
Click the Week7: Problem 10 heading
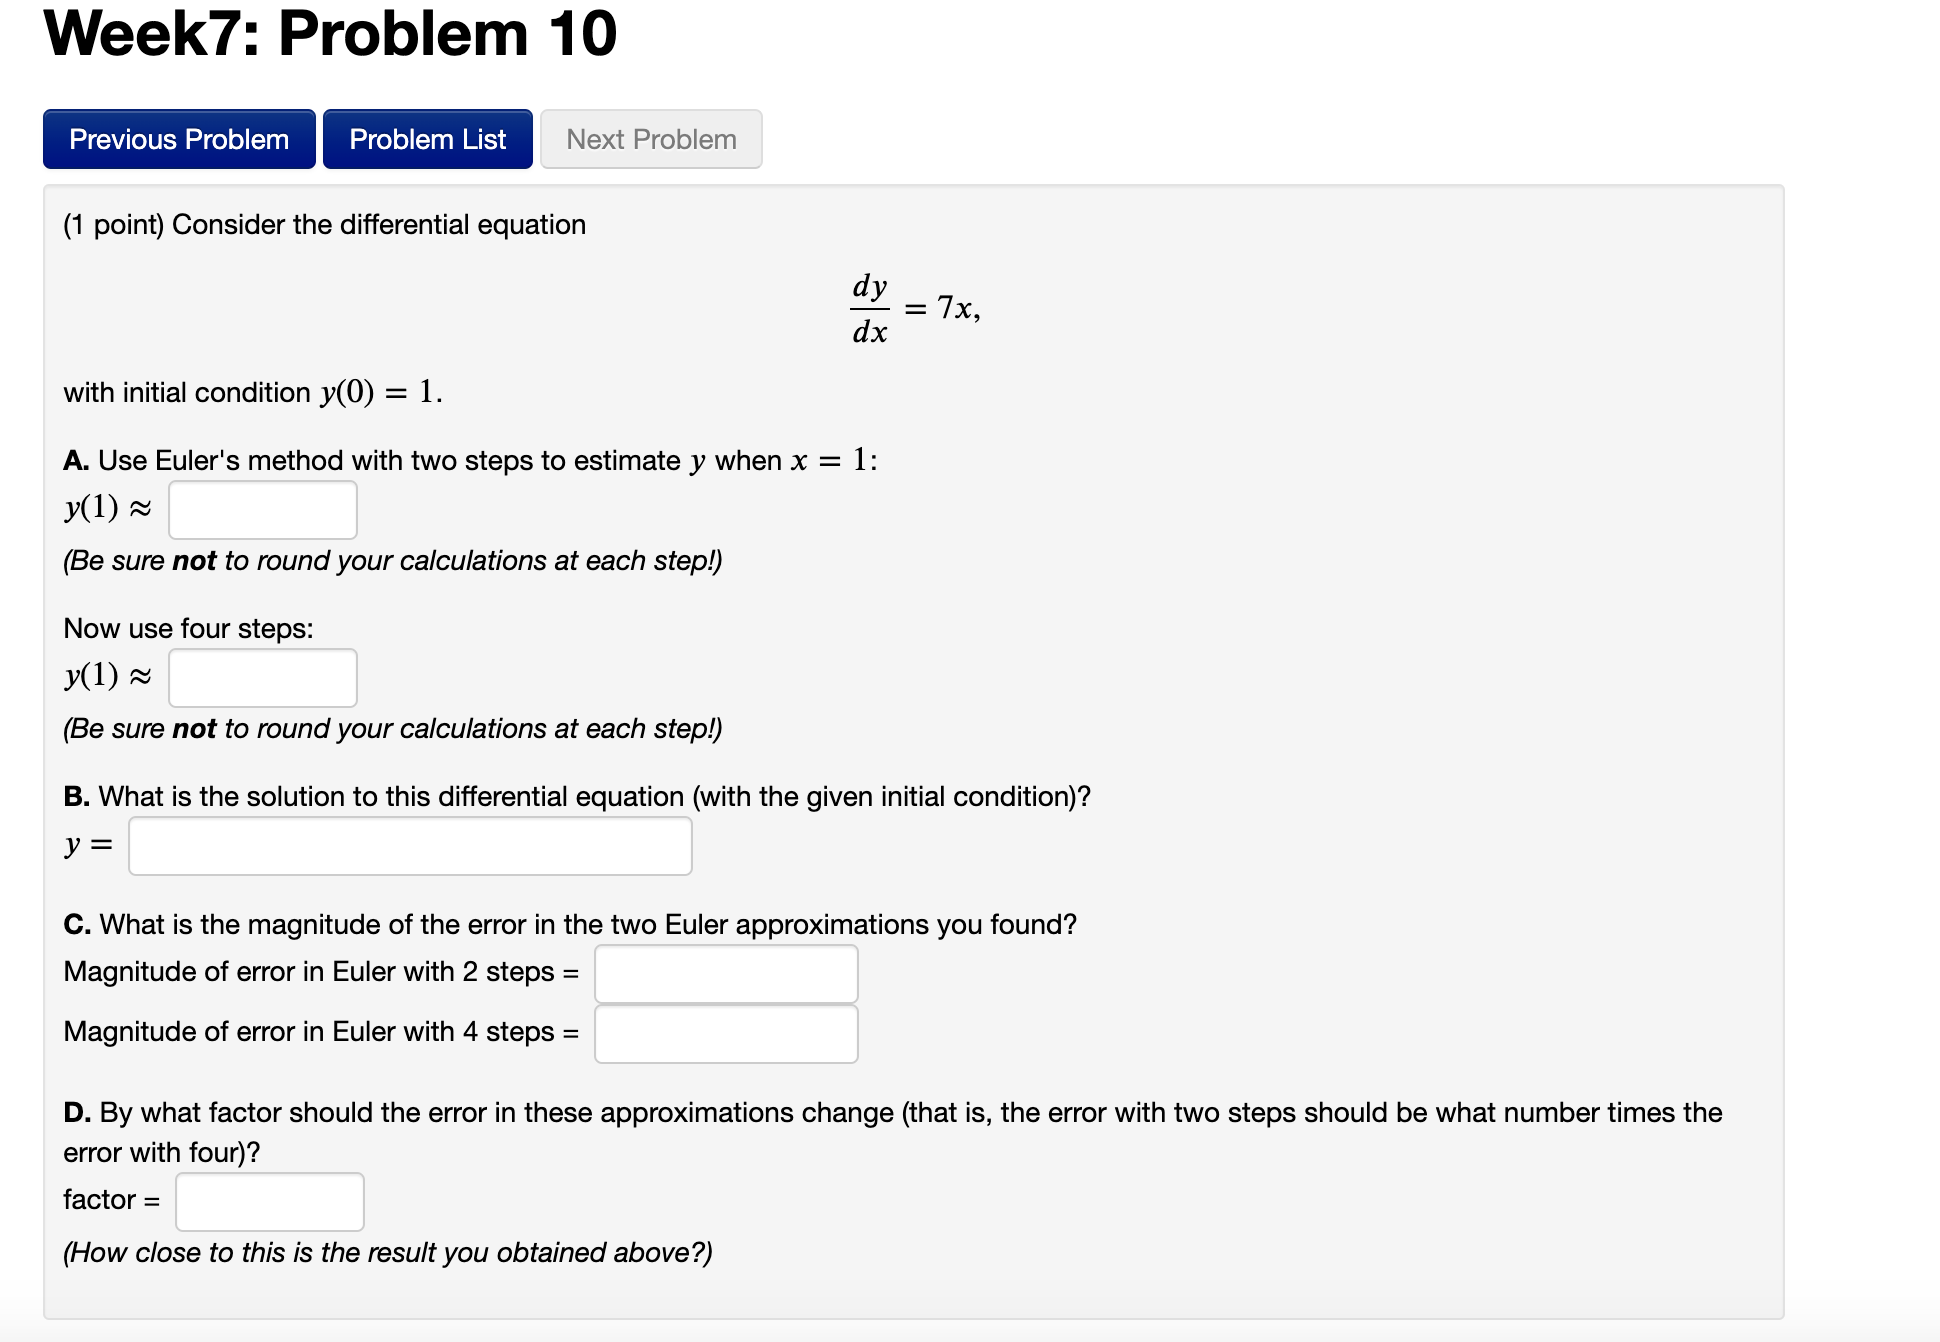[328, 35]
